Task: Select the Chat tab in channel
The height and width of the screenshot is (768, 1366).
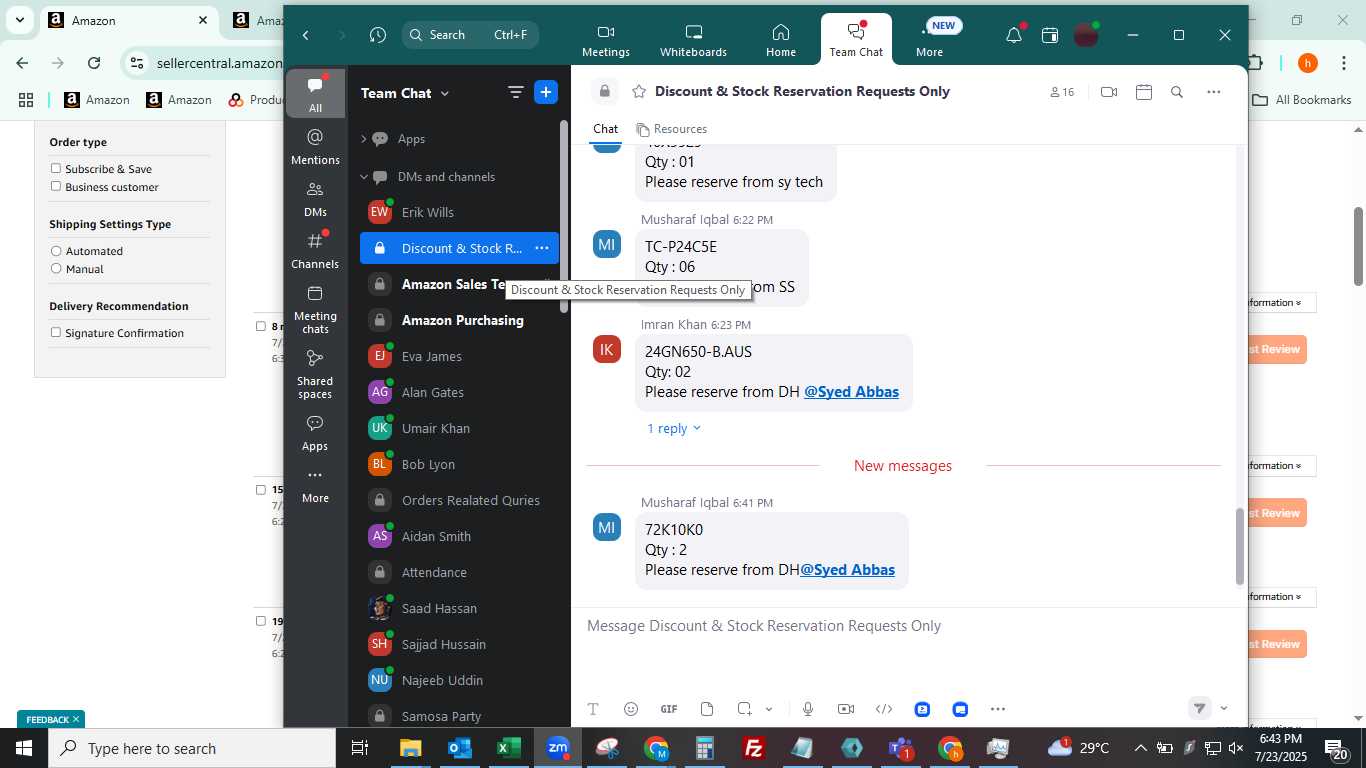Action: click(605, 129)
